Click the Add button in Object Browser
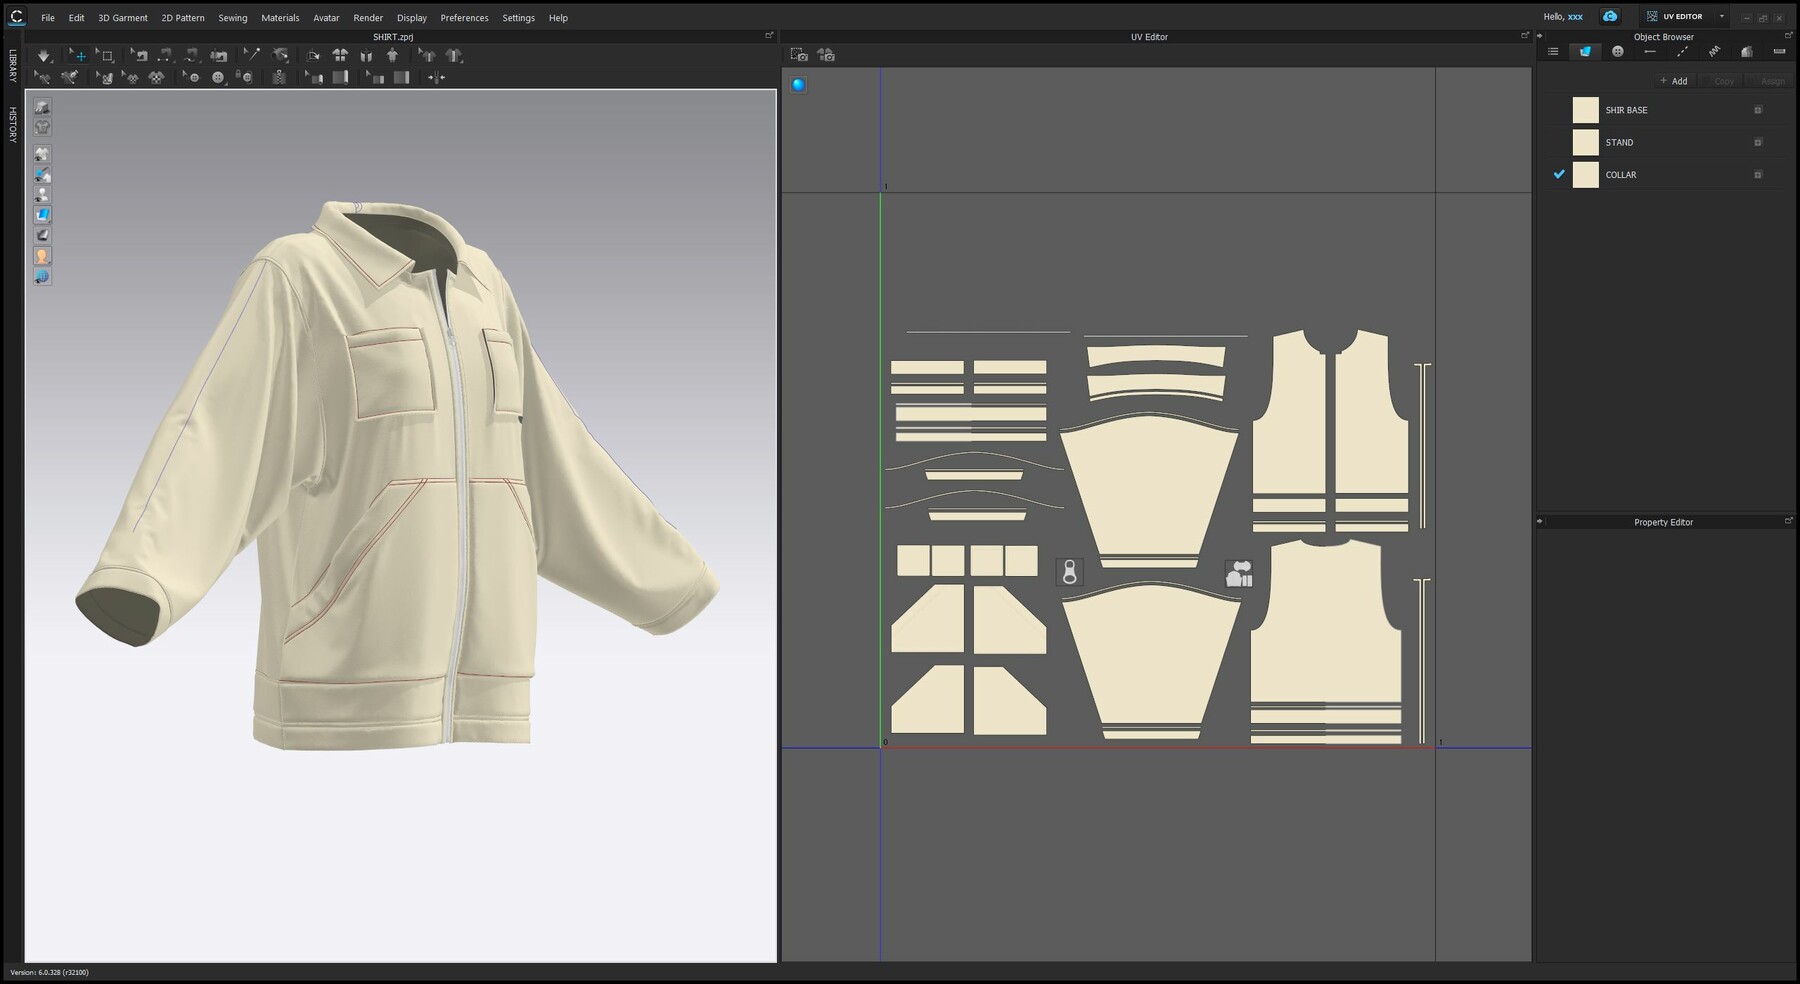The height and width of the screenshot is (984, 1800). pos(1674,81)
